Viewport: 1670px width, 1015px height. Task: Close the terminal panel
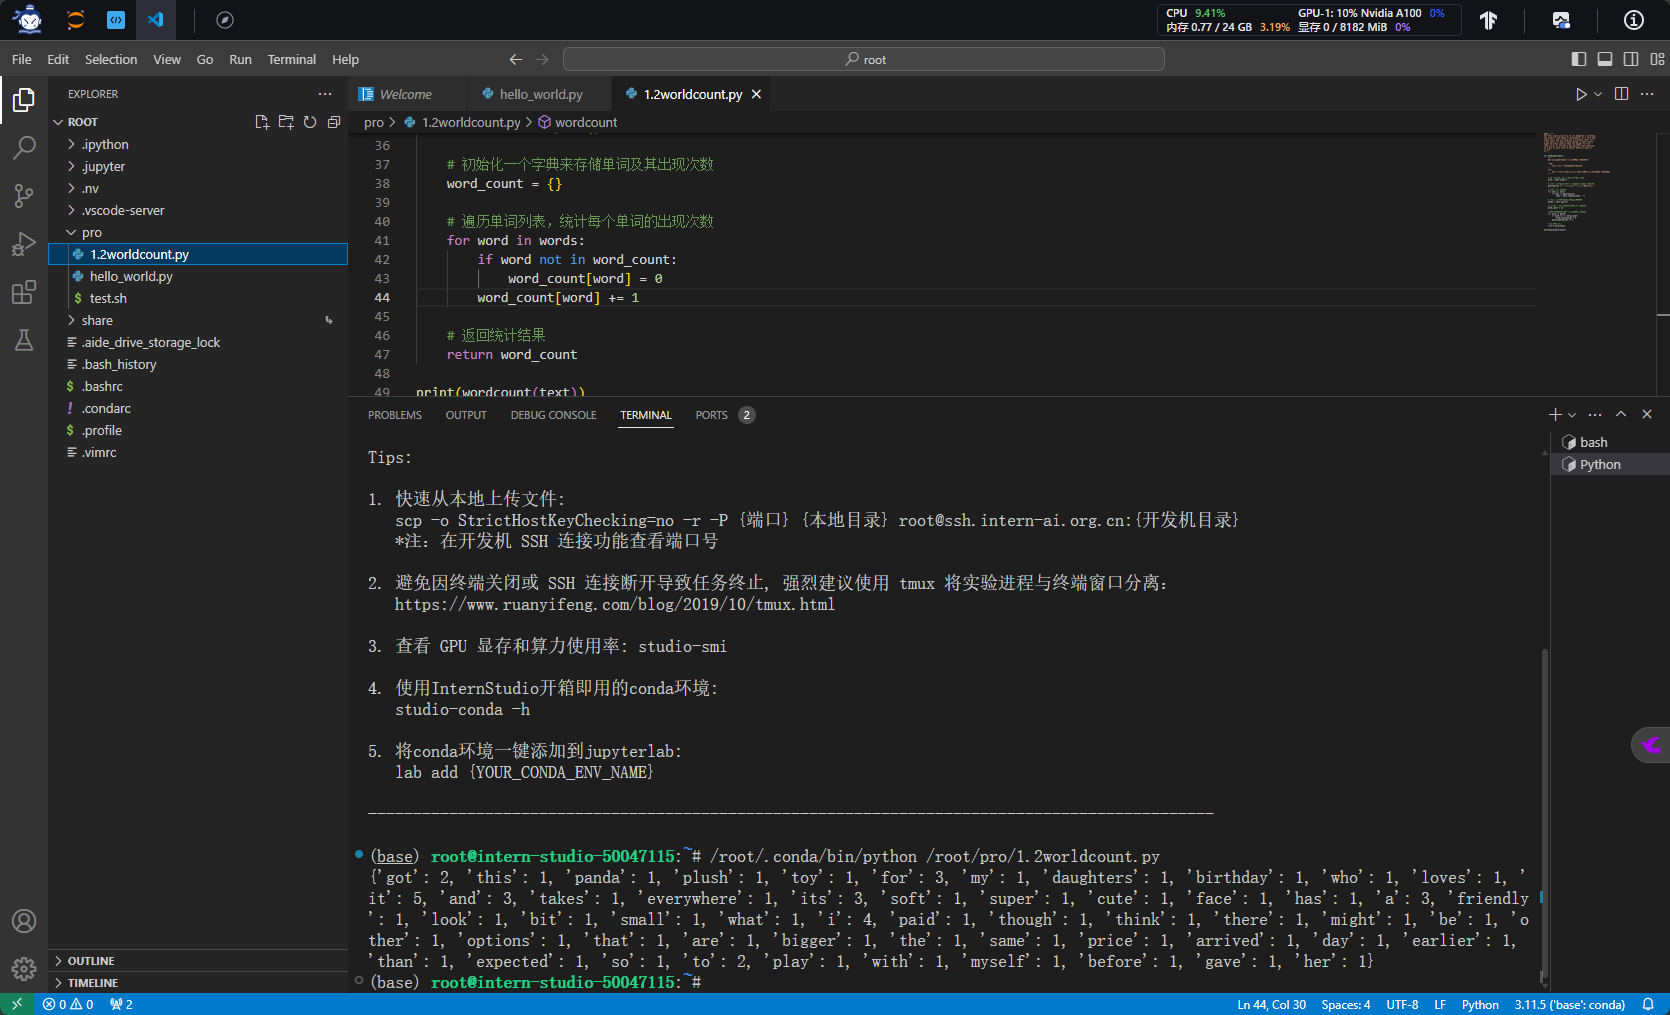tap(1647, 415)
